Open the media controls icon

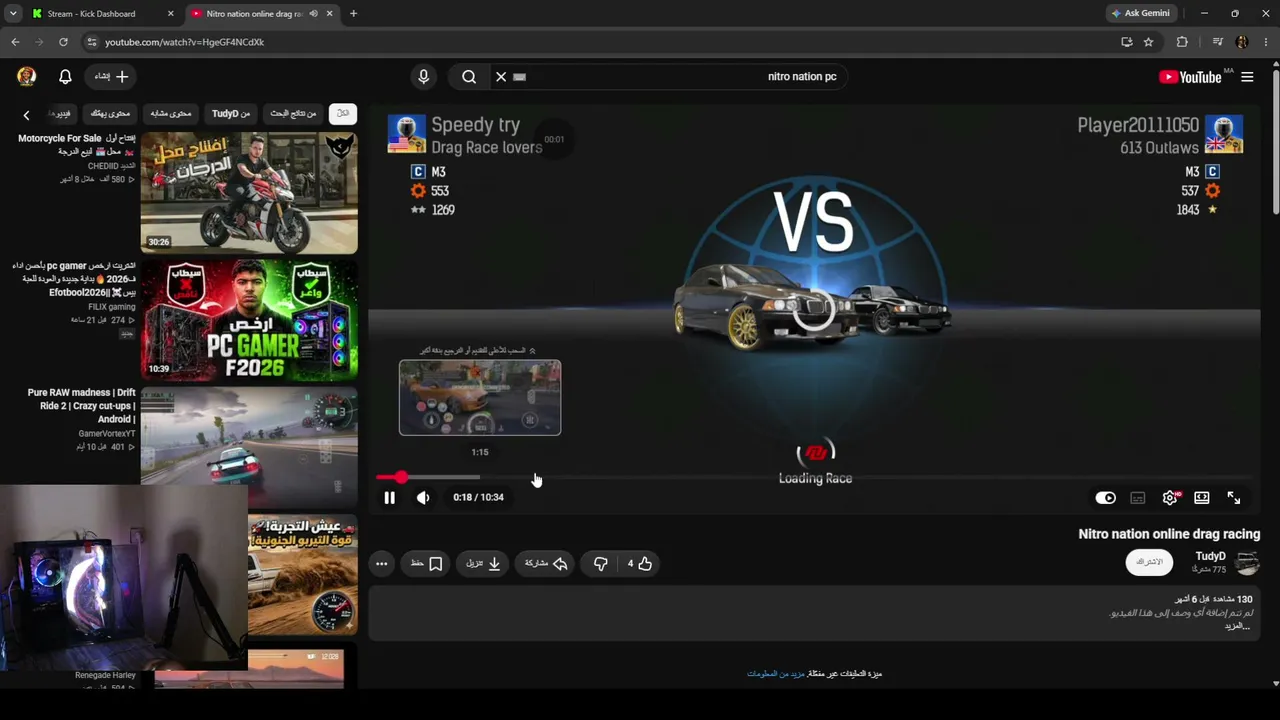tap(1217, 42)
